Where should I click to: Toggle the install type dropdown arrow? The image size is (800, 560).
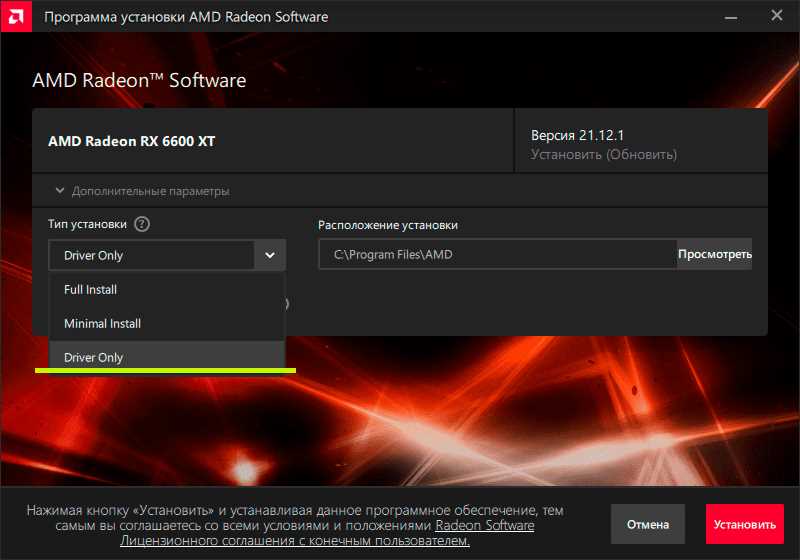click(x=270, y=255)
